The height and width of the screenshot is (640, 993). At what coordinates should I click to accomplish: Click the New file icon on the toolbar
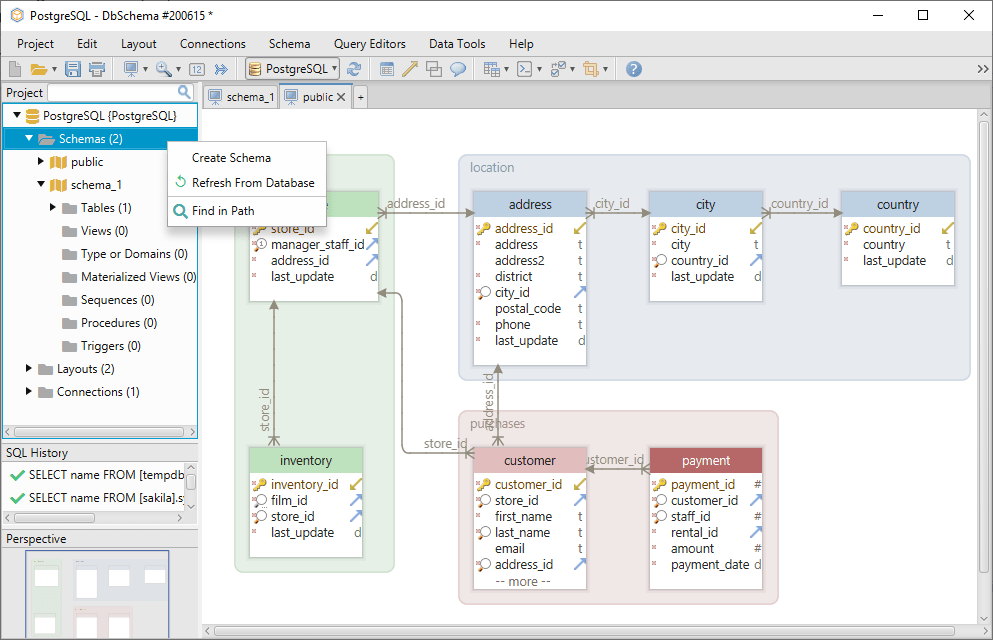click(14, 68)
